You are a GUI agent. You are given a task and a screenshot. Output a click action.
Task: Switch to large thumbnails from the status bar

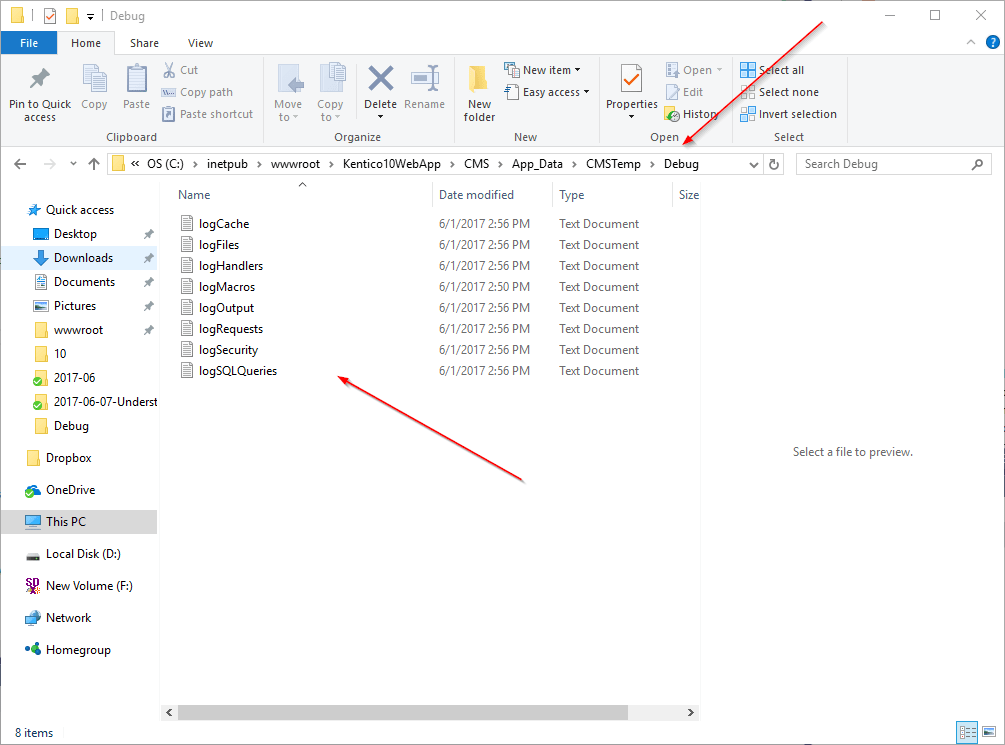(x=988, y=732)
